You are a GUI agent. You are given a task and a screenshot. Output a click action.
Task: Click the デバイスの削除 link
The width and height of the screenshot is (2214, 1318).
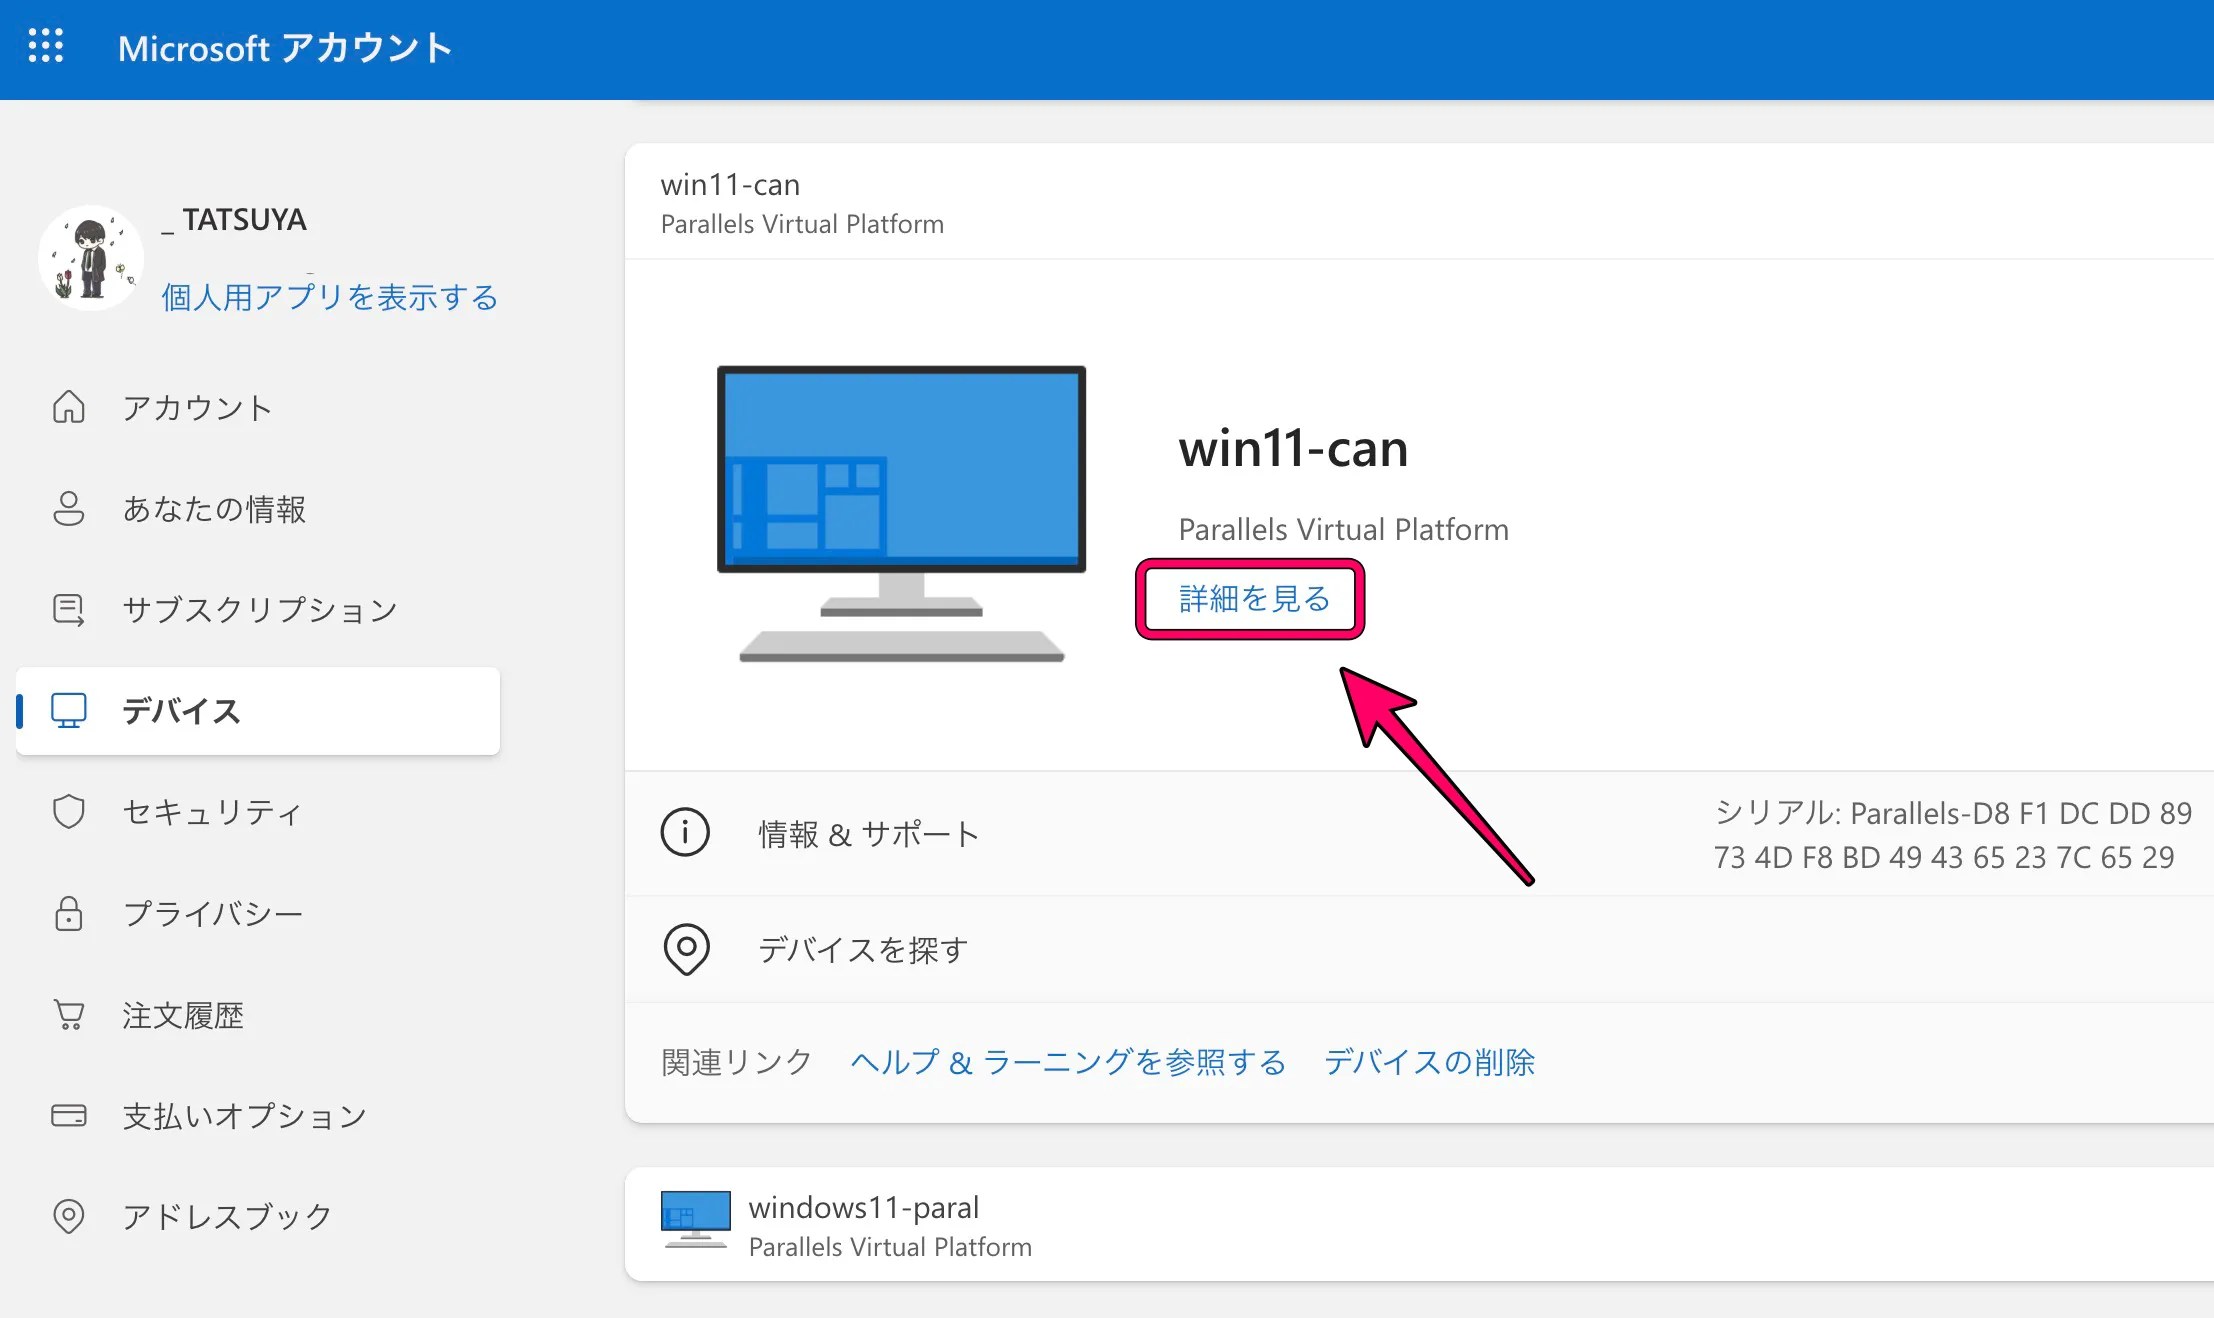point(1429,1061)
